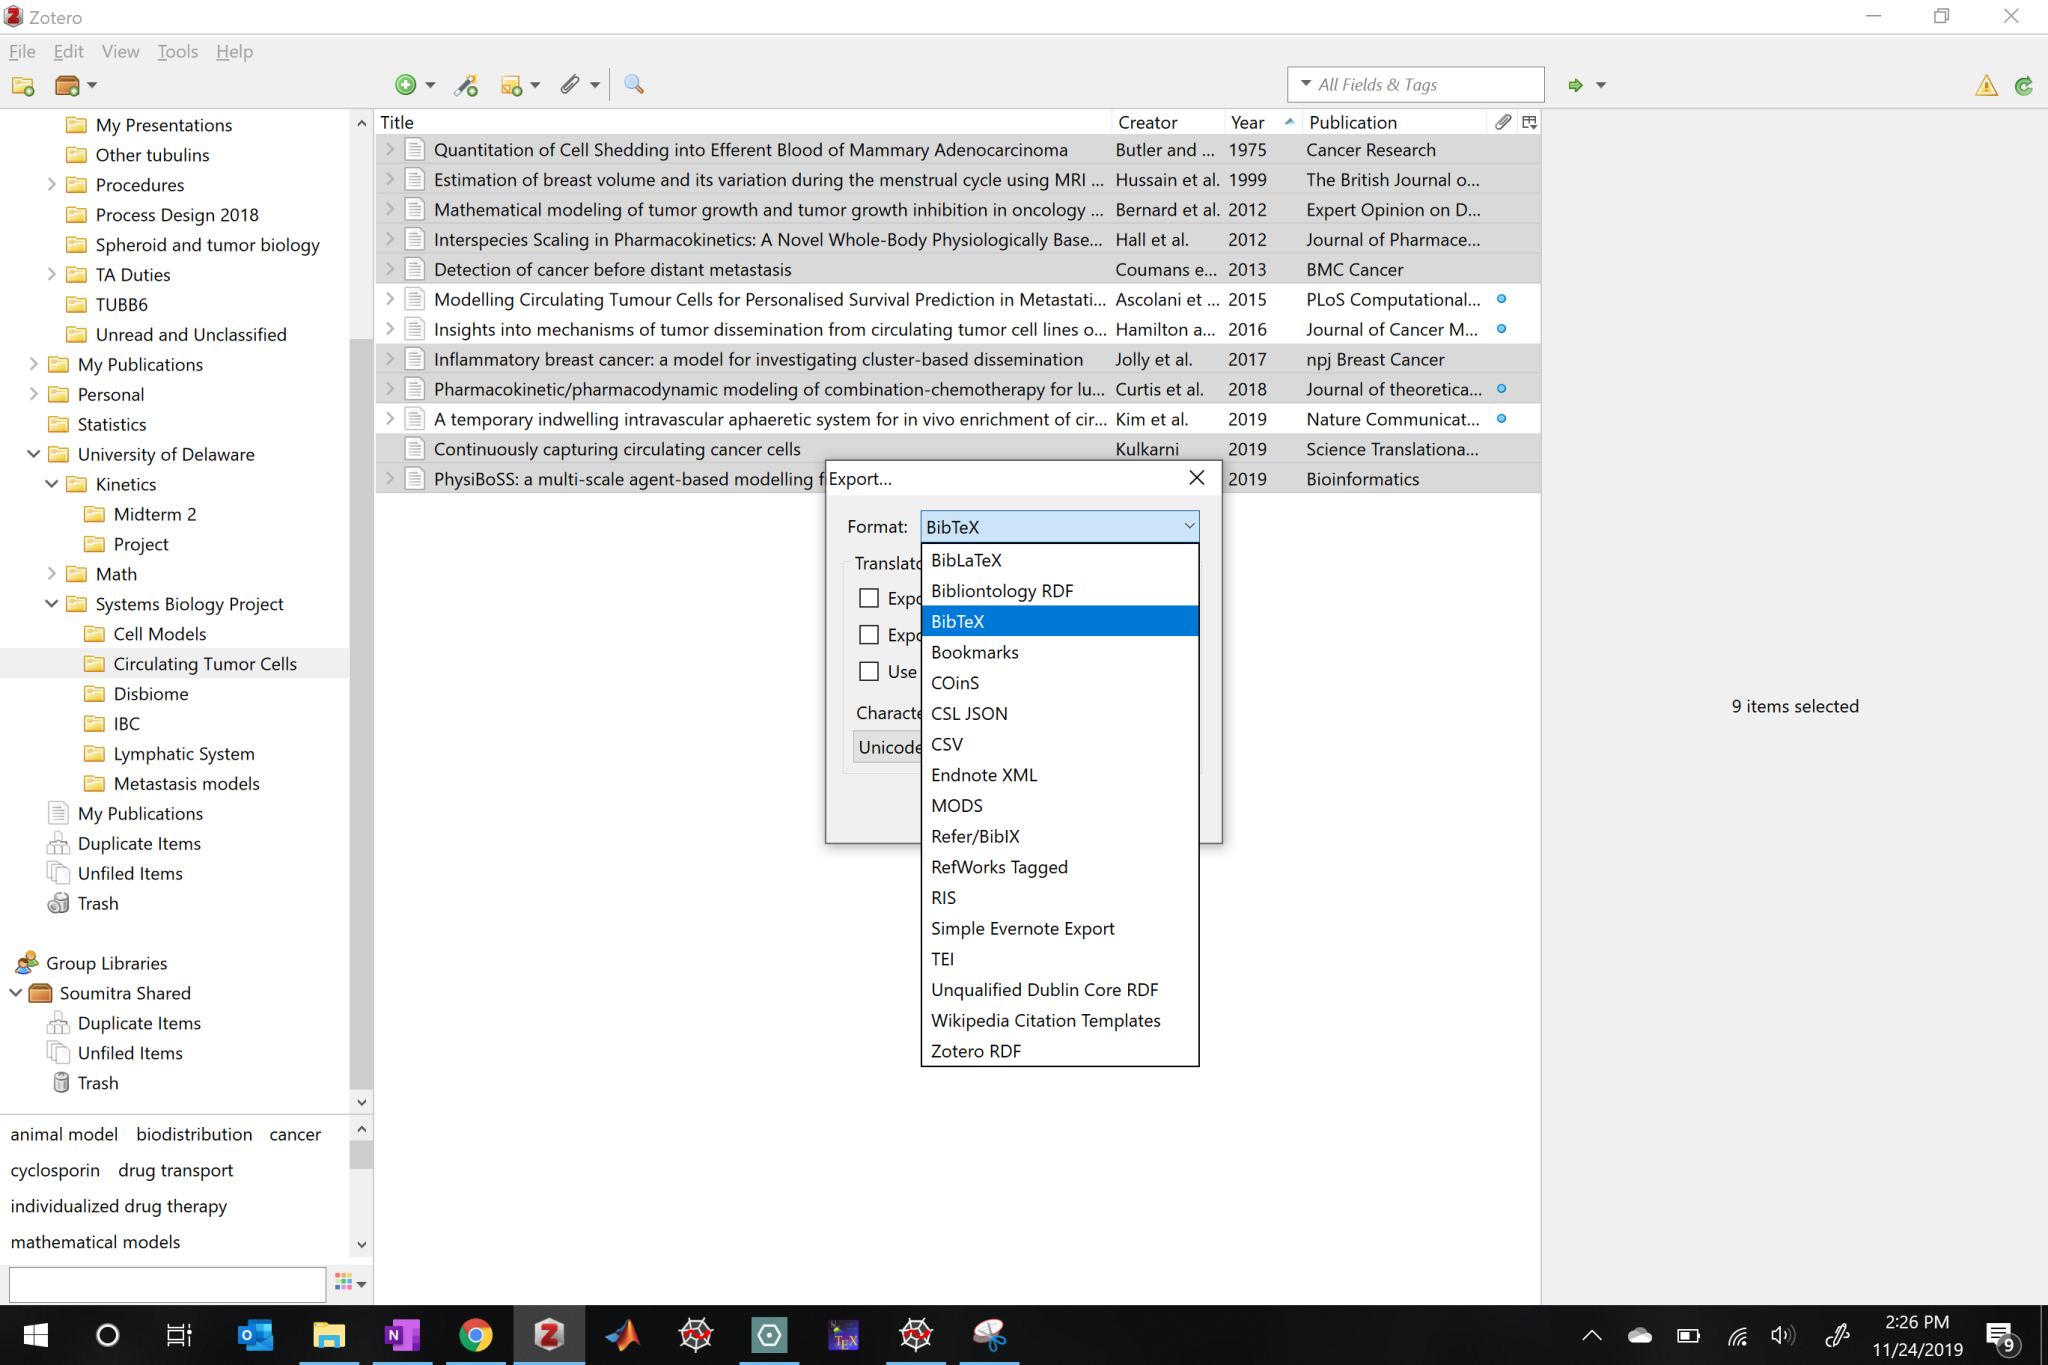Select the Metastasis models collection
Screen dimensions: 2048x1365
pos(186,784)
